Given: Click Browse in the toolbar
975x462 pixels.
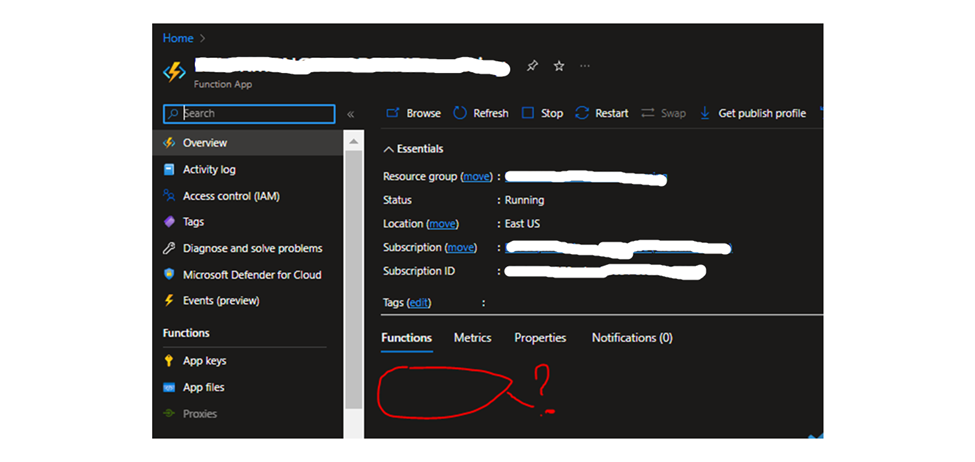Looking at the screenshot, I should (x=413, y=113).
